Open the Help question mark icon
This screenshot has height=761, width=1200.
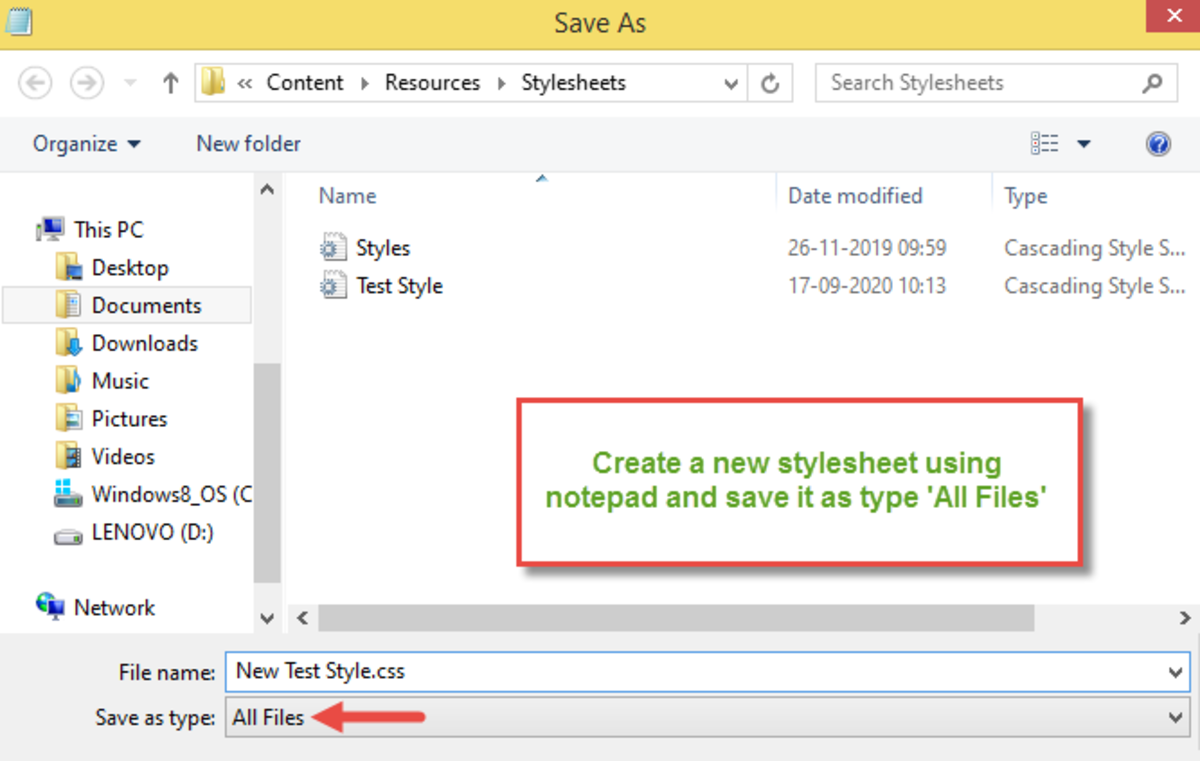point(1158,144)
